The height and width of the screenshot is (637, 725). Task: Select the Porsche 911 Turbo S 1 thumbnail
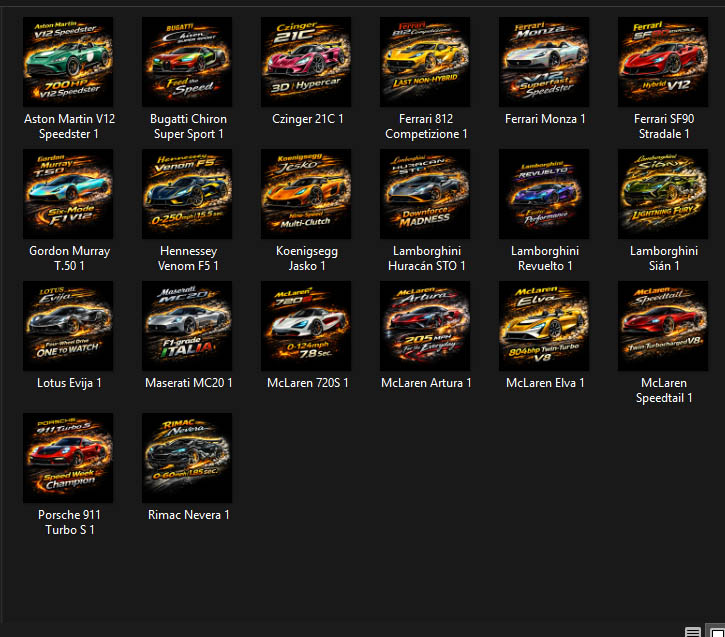coord(68,458)
